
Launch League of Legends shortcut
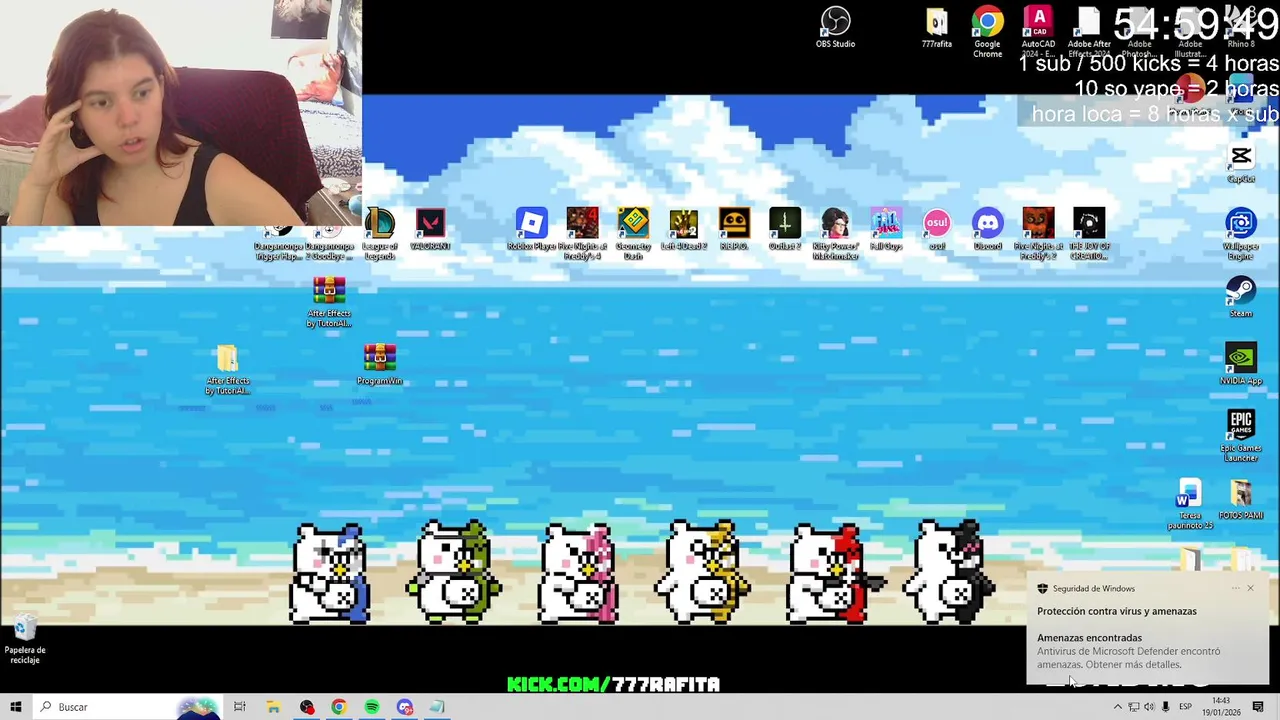(x=379, y=232)
